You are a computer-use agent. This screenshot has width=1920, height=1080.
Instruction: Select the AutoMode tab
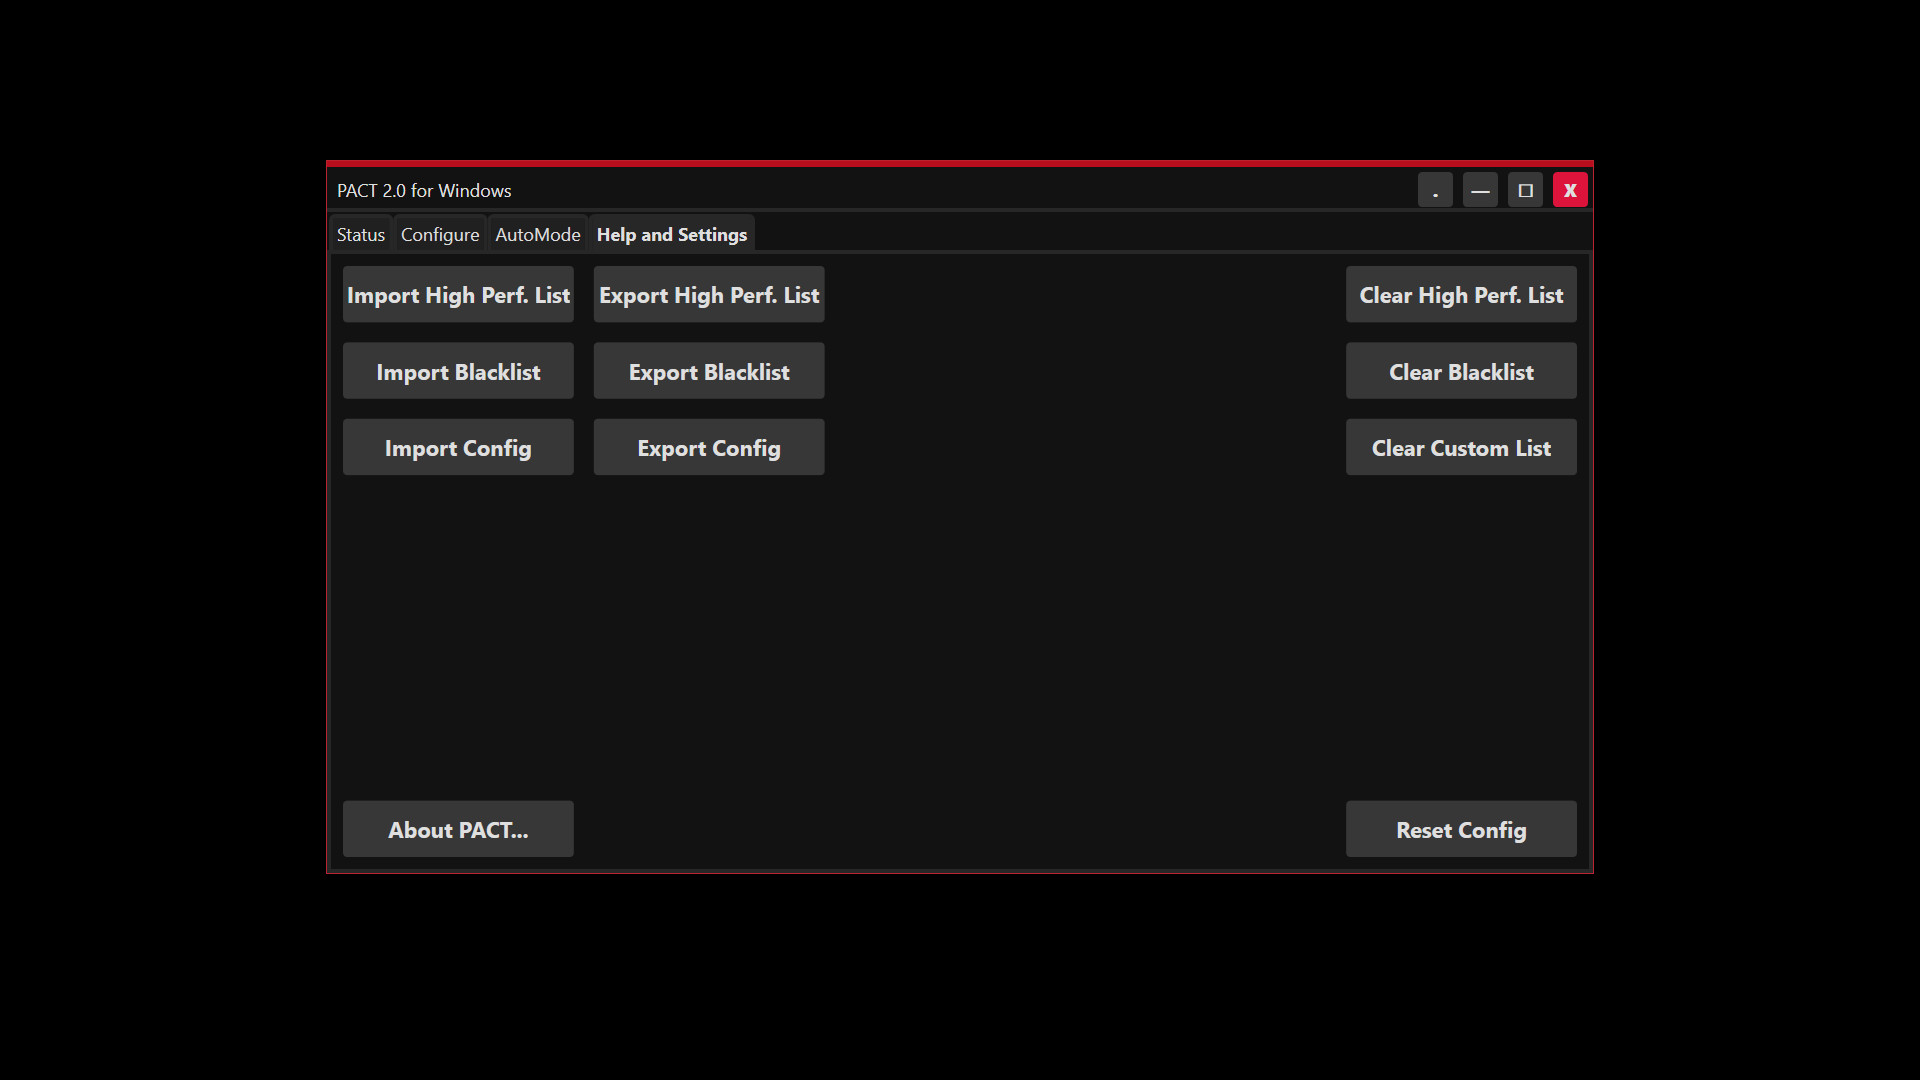[537, 234]
